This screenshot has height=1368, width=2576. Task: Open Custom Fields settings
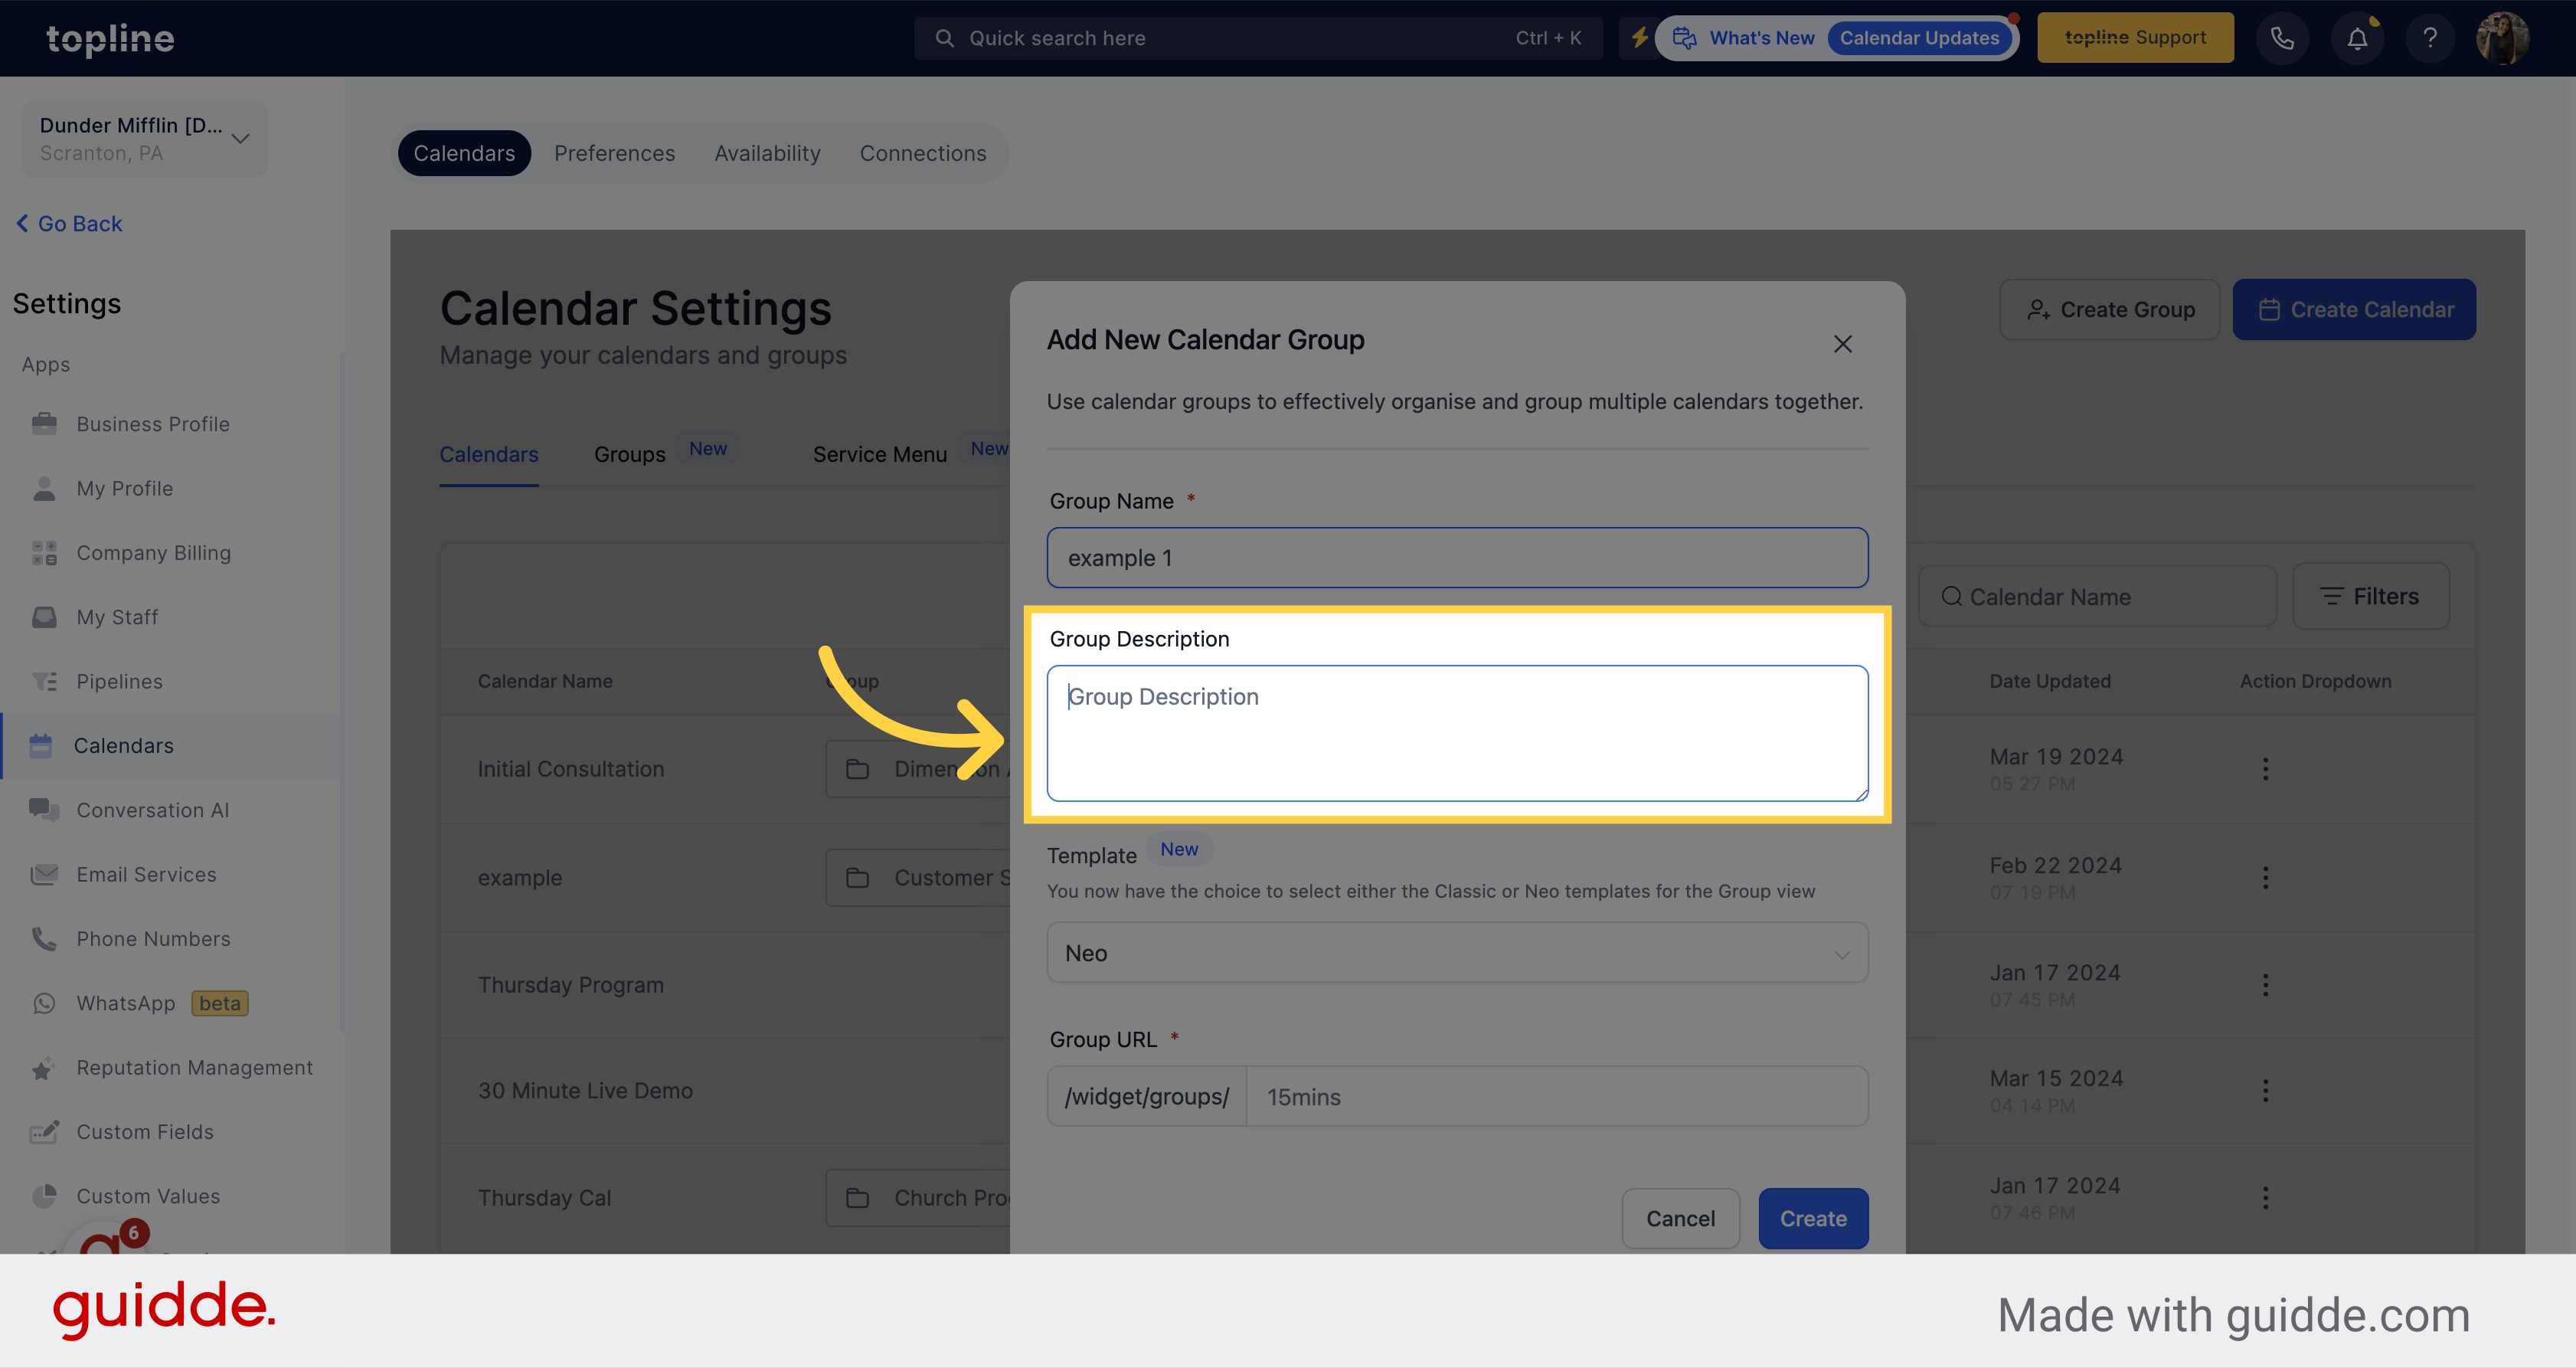(x=145, y=1132)
